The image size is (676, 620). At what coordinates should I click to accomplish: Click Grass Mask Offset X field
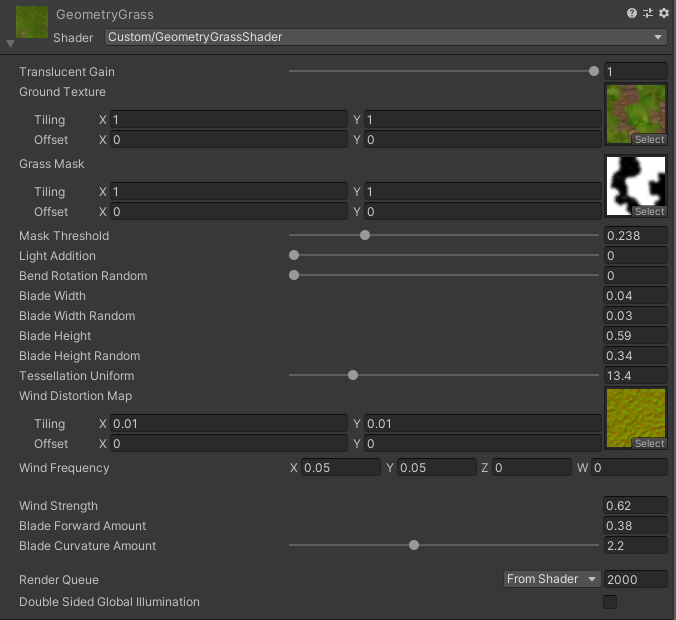229,212
